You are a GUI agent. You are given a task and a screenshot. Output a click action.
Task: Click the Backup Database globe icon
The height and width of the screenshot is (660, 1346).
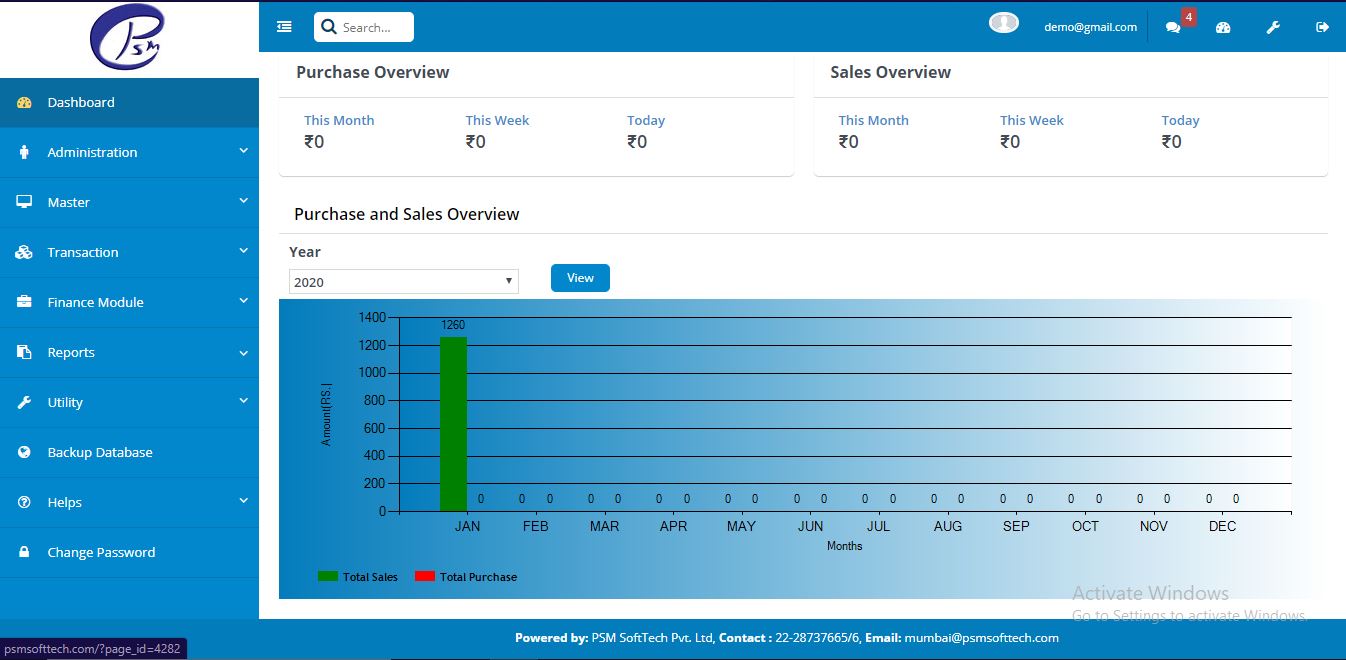coord(25,452)
